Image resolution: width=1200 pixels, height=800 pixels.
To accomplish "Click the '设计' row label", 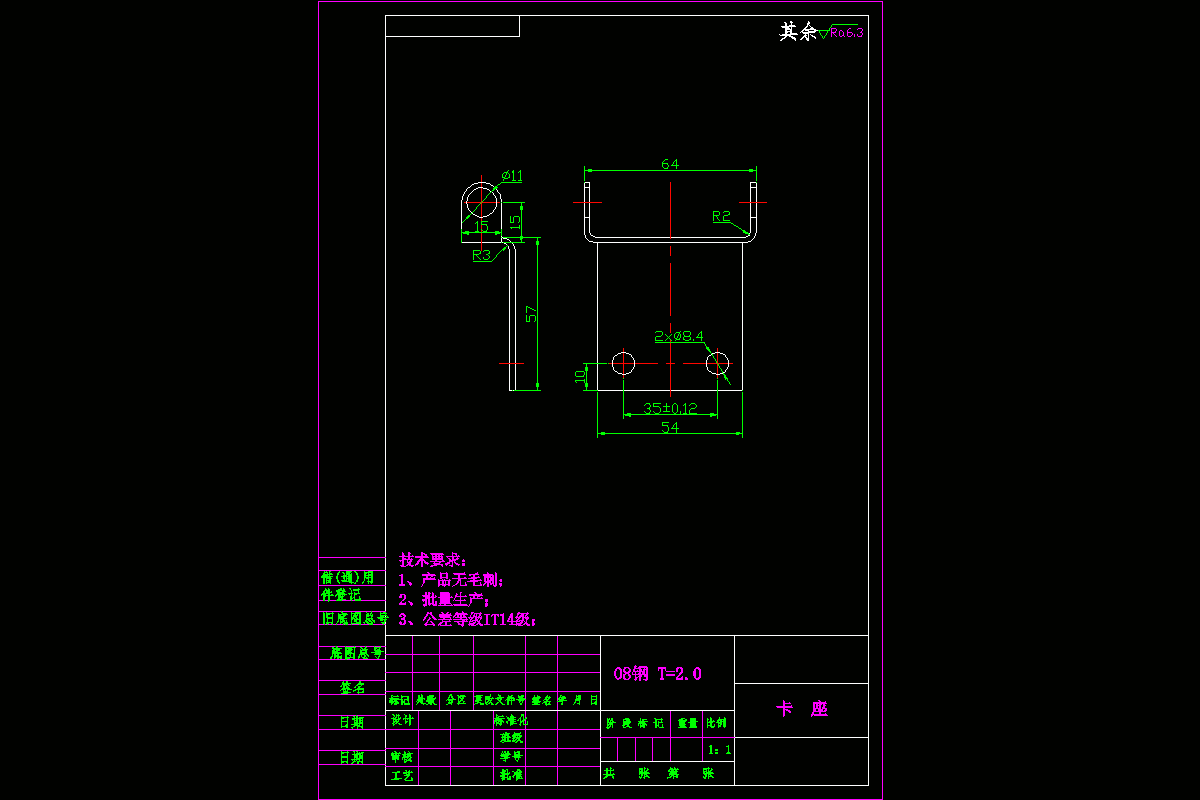I will click(x=402, y=720).
